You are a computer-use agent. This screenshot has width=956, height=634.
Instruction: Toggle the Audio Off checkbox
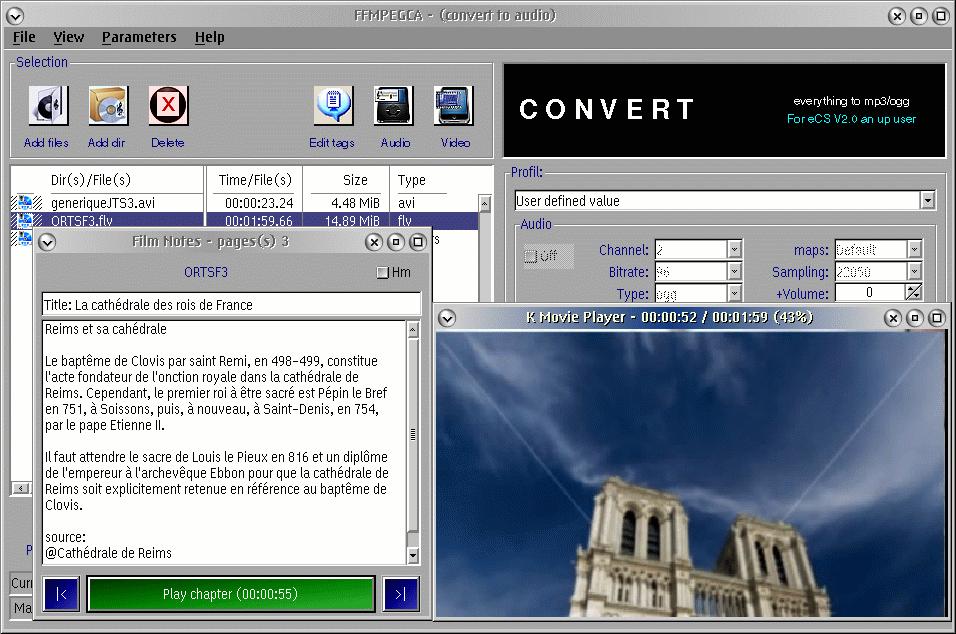coord(531,256)
